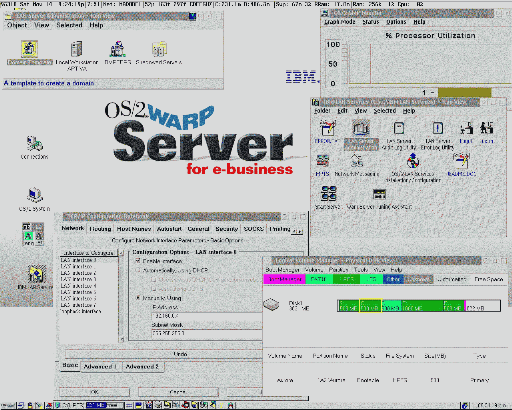Toggle the Enable interface checkbox

pyautogui.click(x=138, y=260)
